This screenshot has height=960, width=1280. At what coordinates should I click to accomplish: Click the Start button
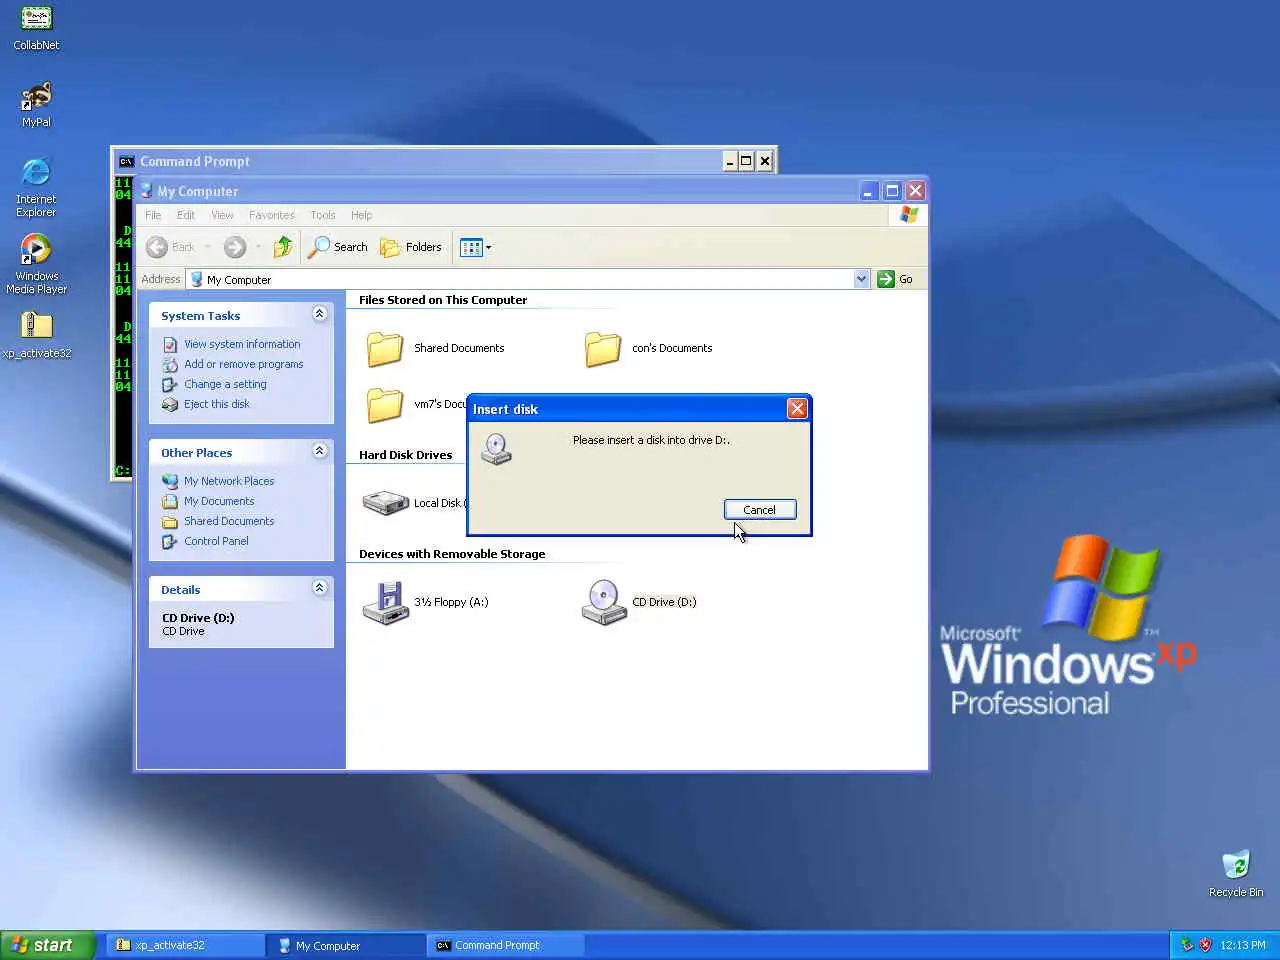point(47,945)
